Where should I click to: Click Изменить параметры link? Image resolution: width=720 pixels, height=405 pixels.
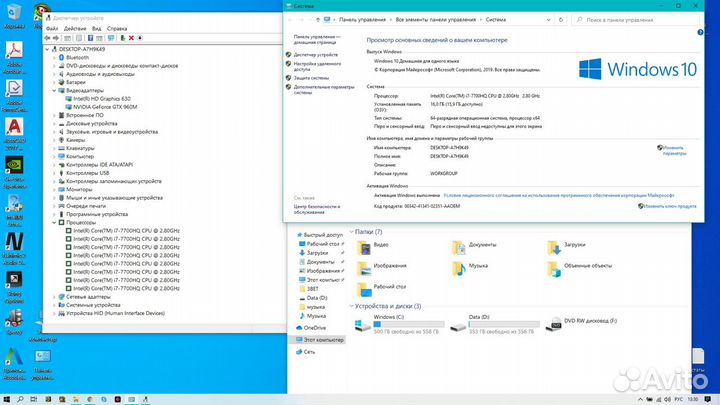point(674,151)
